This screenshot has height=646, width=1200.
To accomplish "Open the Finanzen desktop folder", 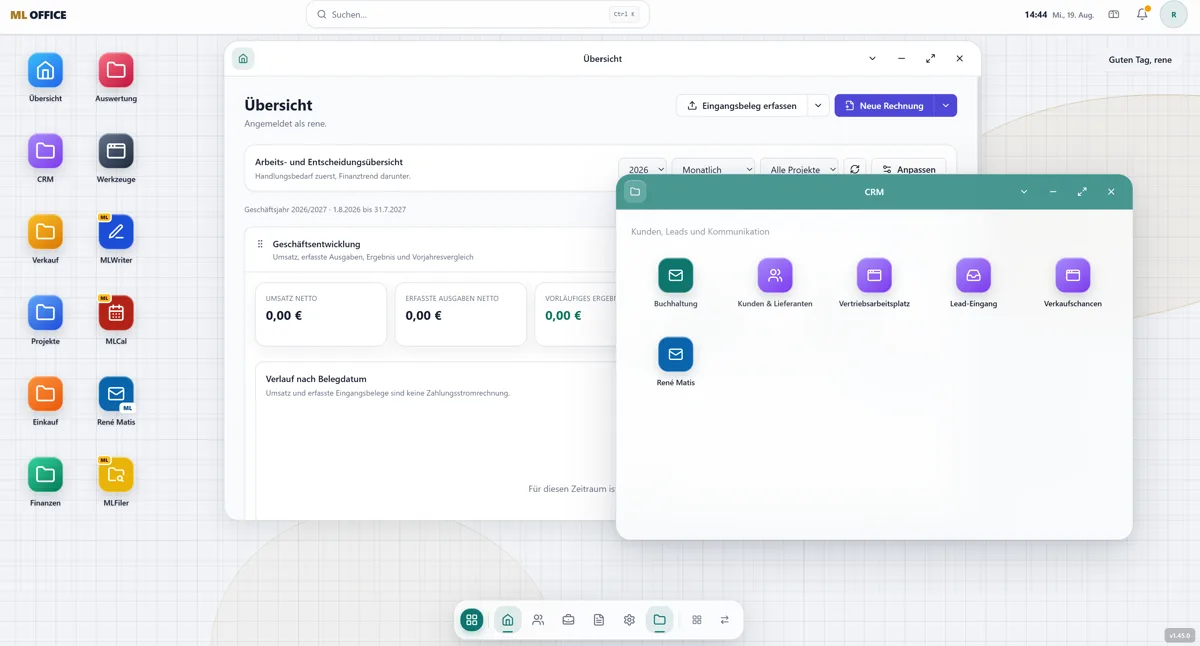I will tap(45, 475).
